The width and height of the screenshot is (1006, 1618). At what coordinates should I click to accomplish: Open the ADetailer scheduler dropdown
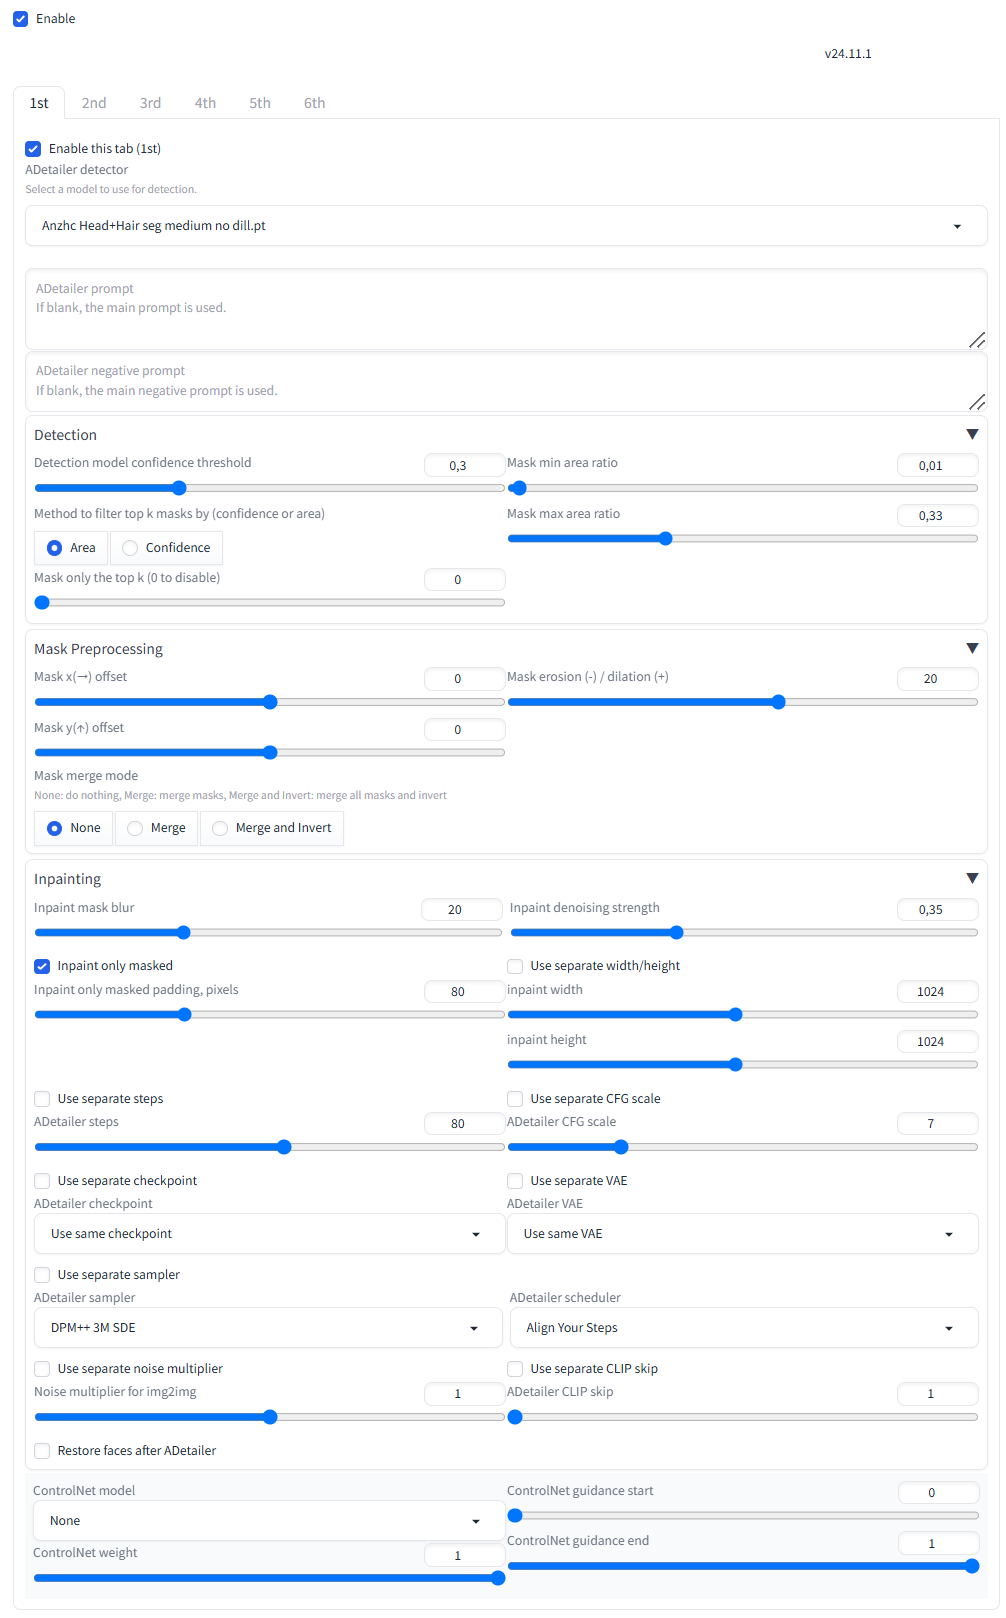744,1328
